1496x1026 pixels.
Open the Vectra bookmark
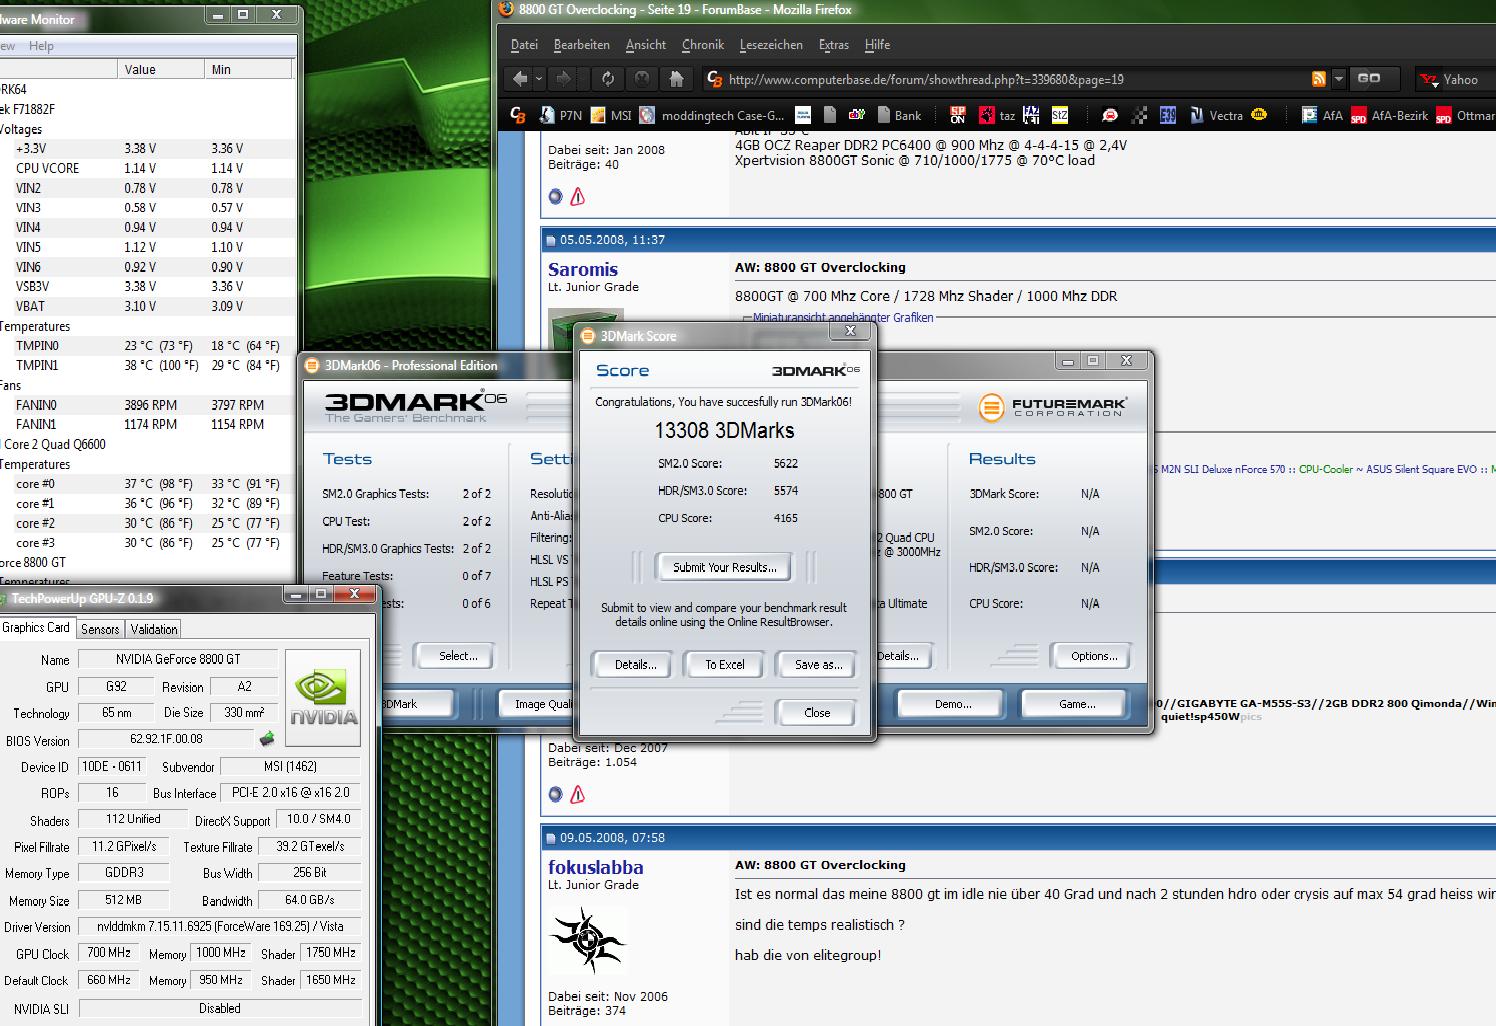[x=1216, y=116]
